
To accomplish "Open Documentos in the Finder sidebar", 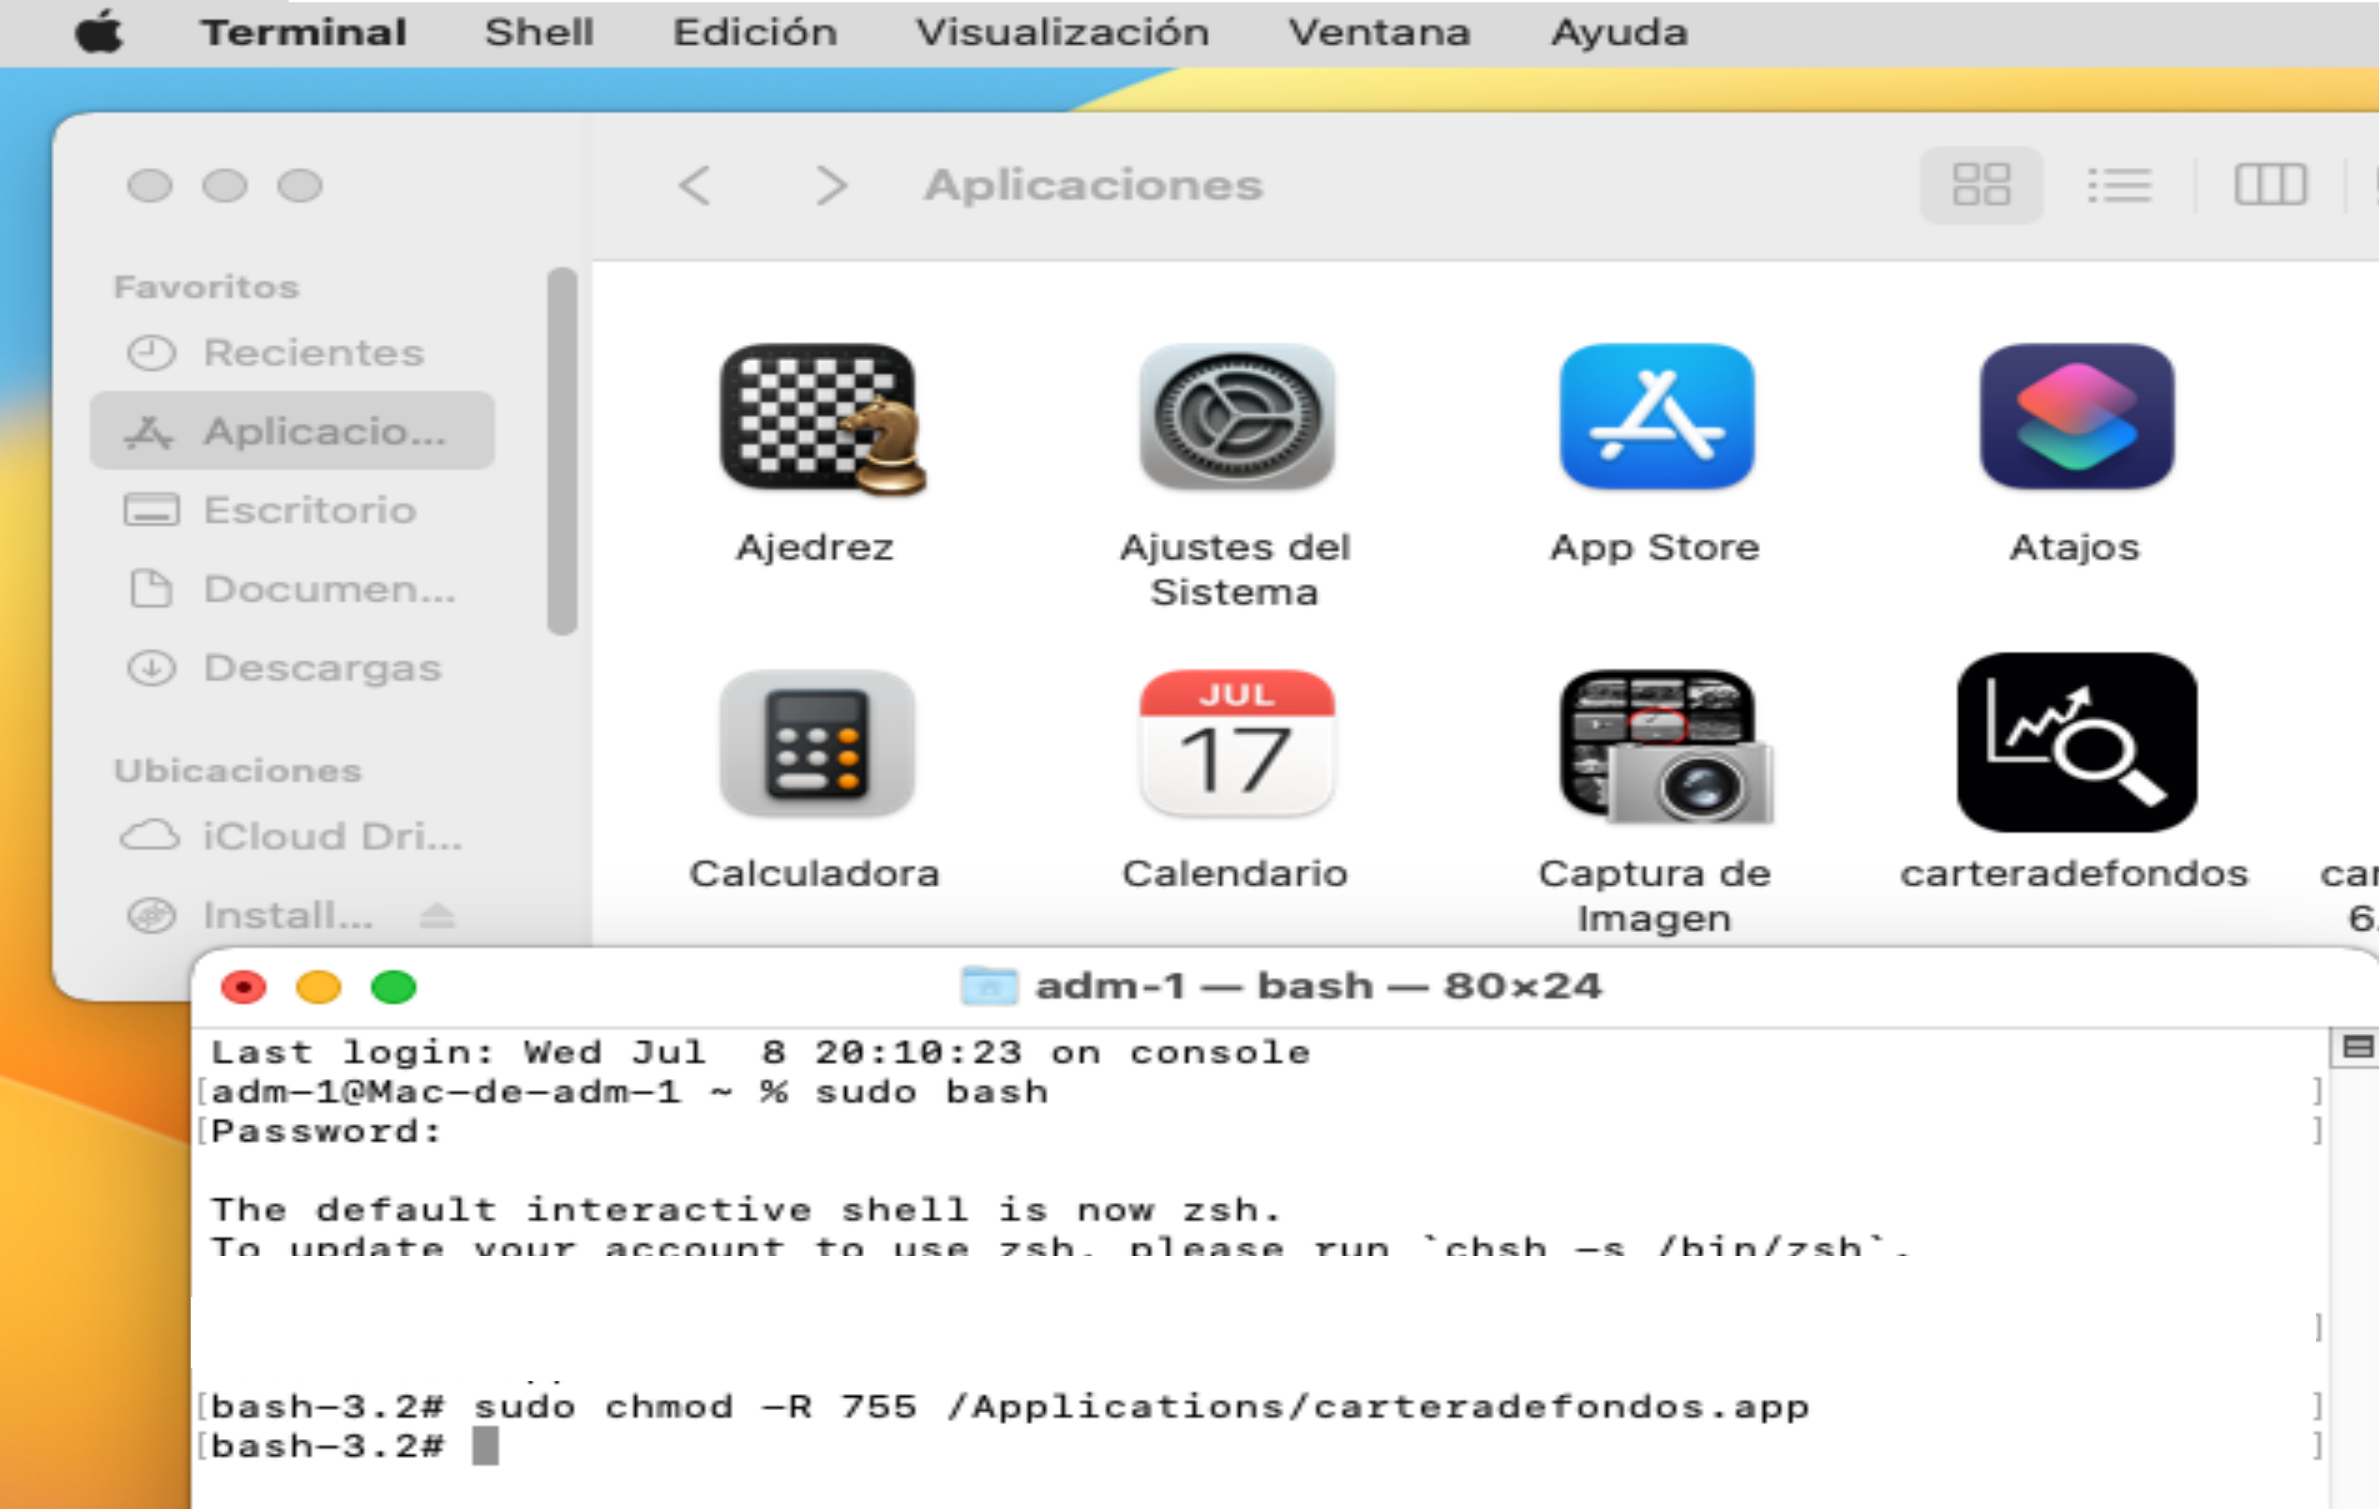I will pos(292,589).
